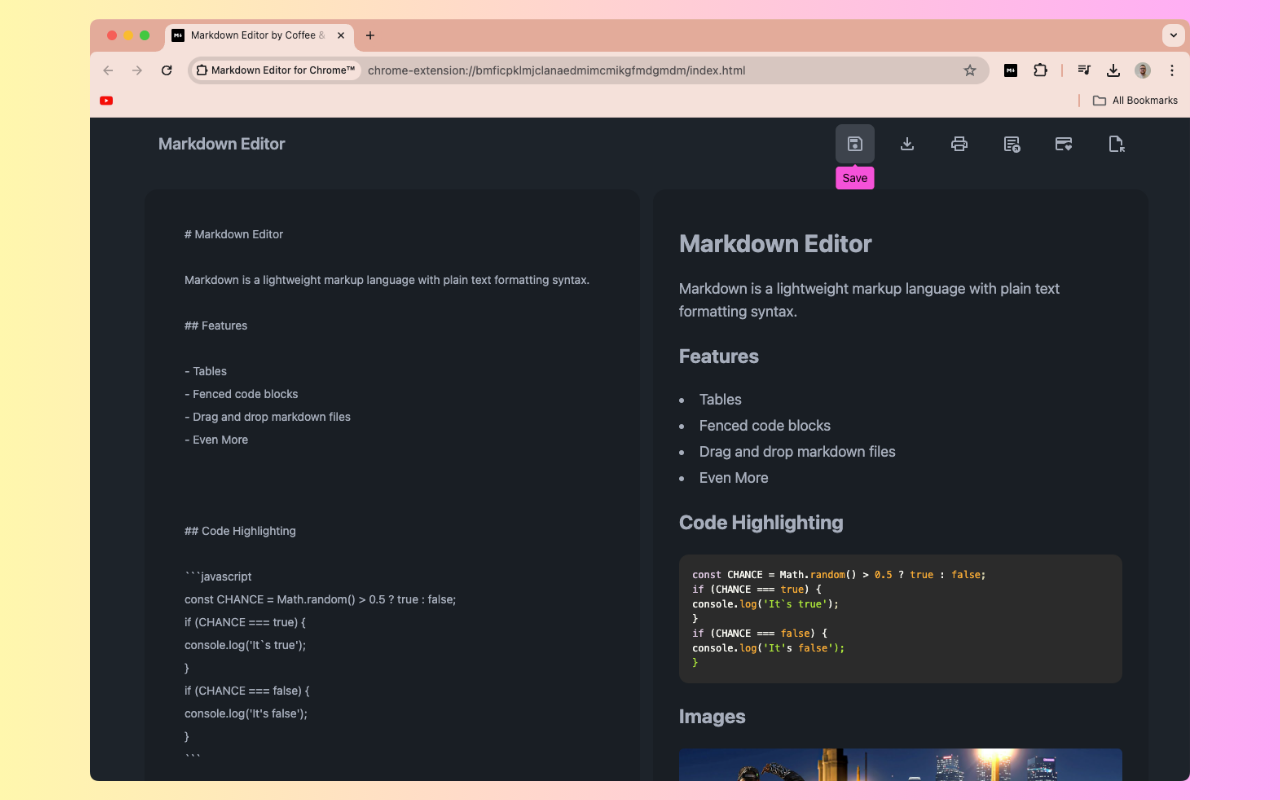
Task: Open Chrome downloads from the browser toolbar
Action: click(x=1113, y=70)
